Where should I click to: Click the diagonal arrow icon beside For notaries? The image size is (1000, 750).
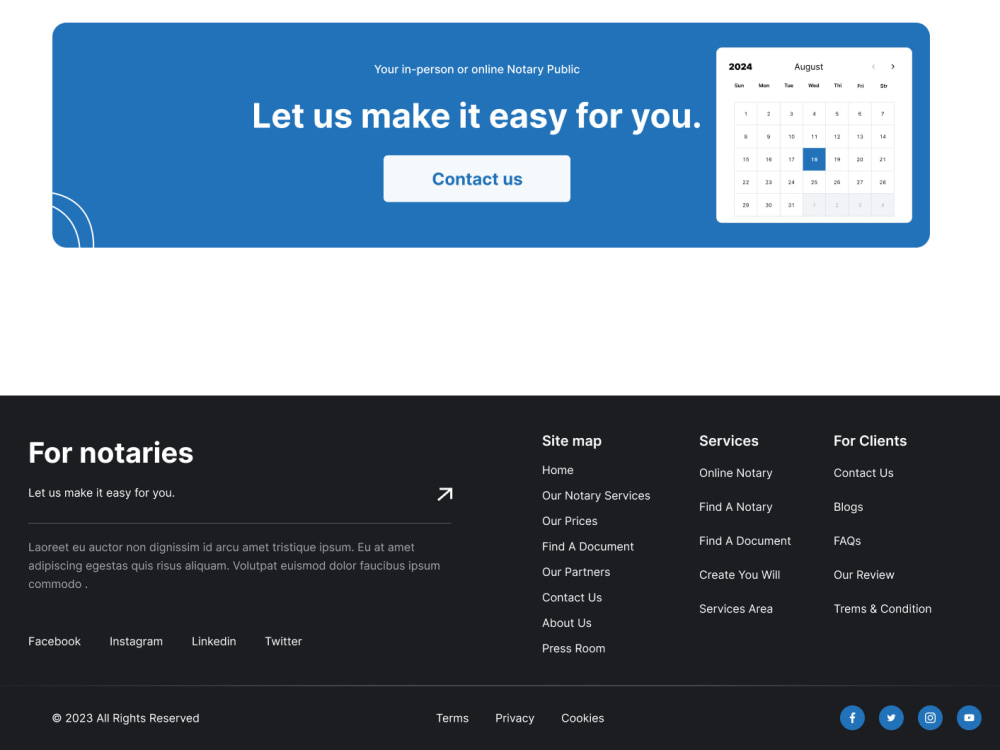(445, 494)
